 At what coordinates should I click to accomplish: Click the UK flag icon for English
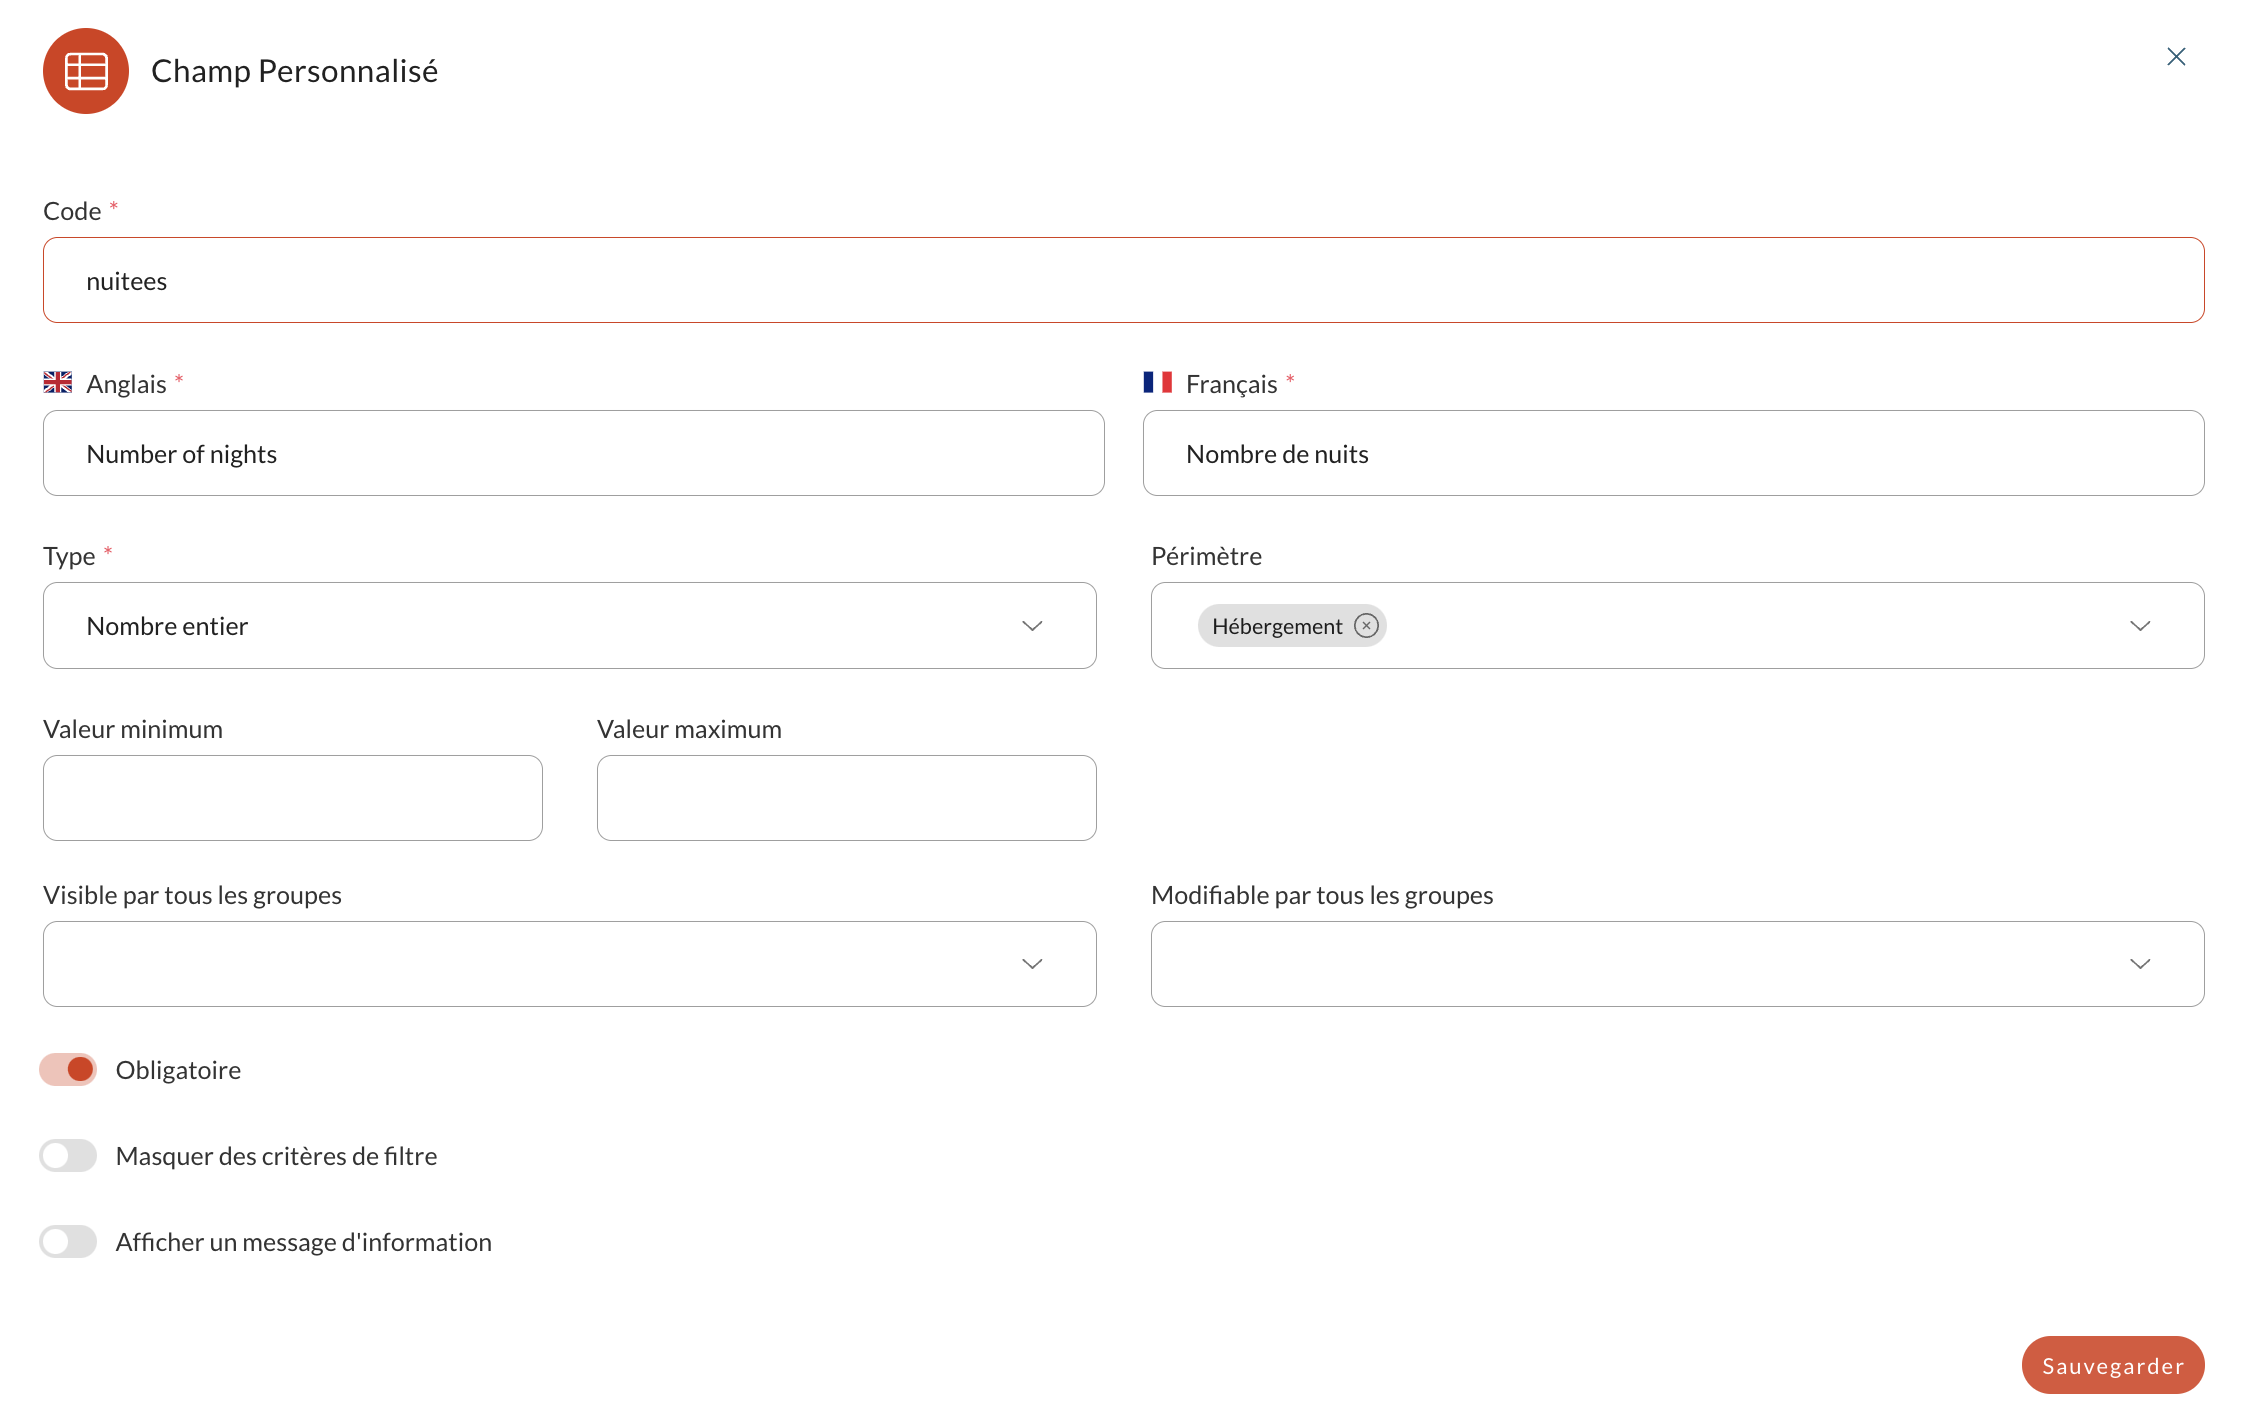point(57,383)
